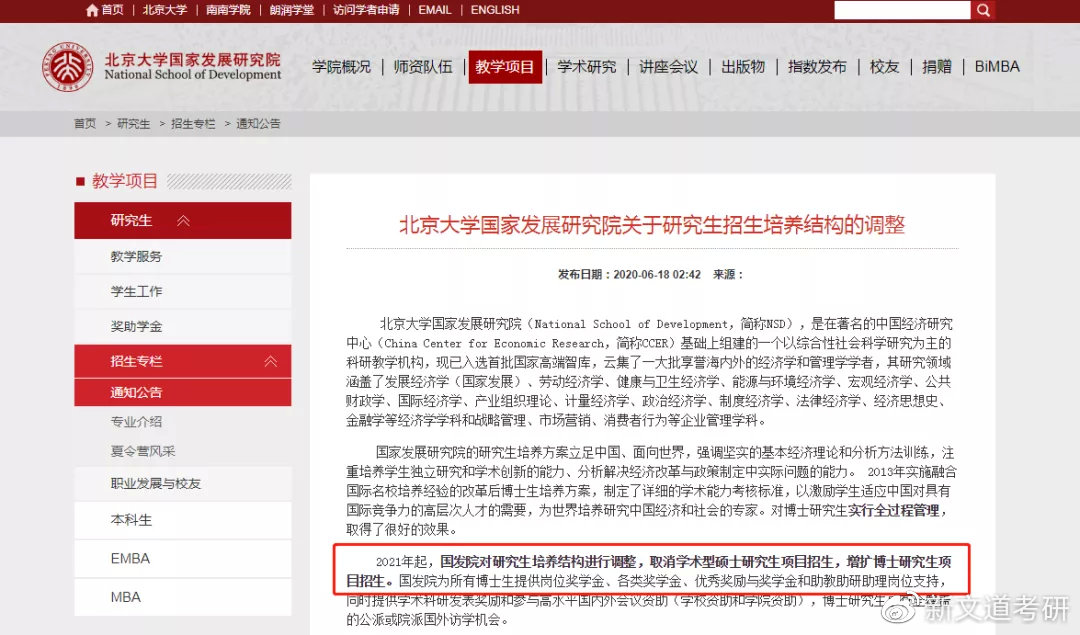The height and width of the screenshot is (635, 1080).
Task: Open 校友 navigation menu
Action: 884,67
